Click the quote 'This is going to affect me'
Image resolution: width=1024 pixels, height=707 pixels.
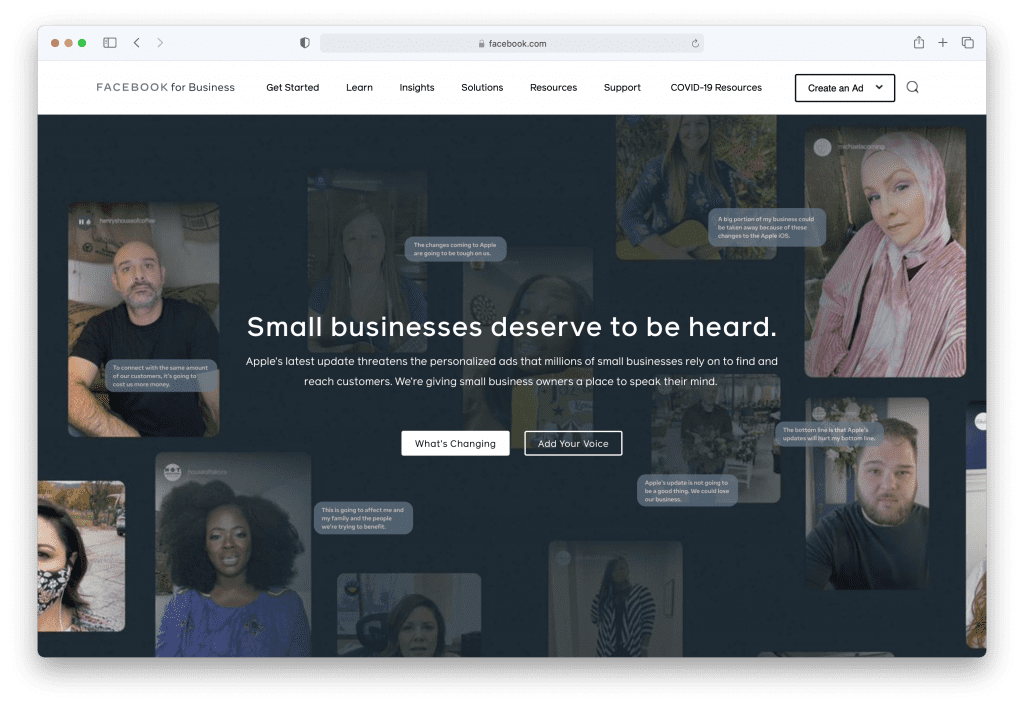click(x=363, y=518)
